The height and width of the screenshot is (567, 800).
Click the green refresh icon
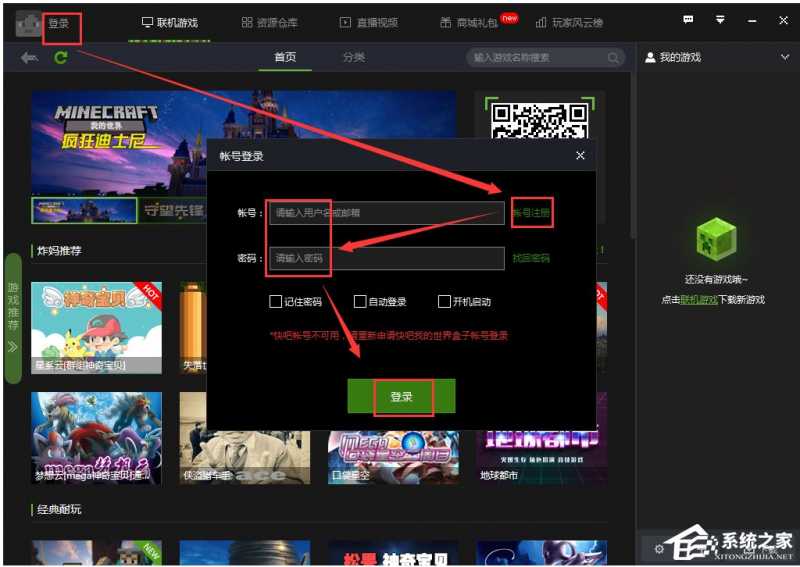pyautogui.click(x=61, y=58)
